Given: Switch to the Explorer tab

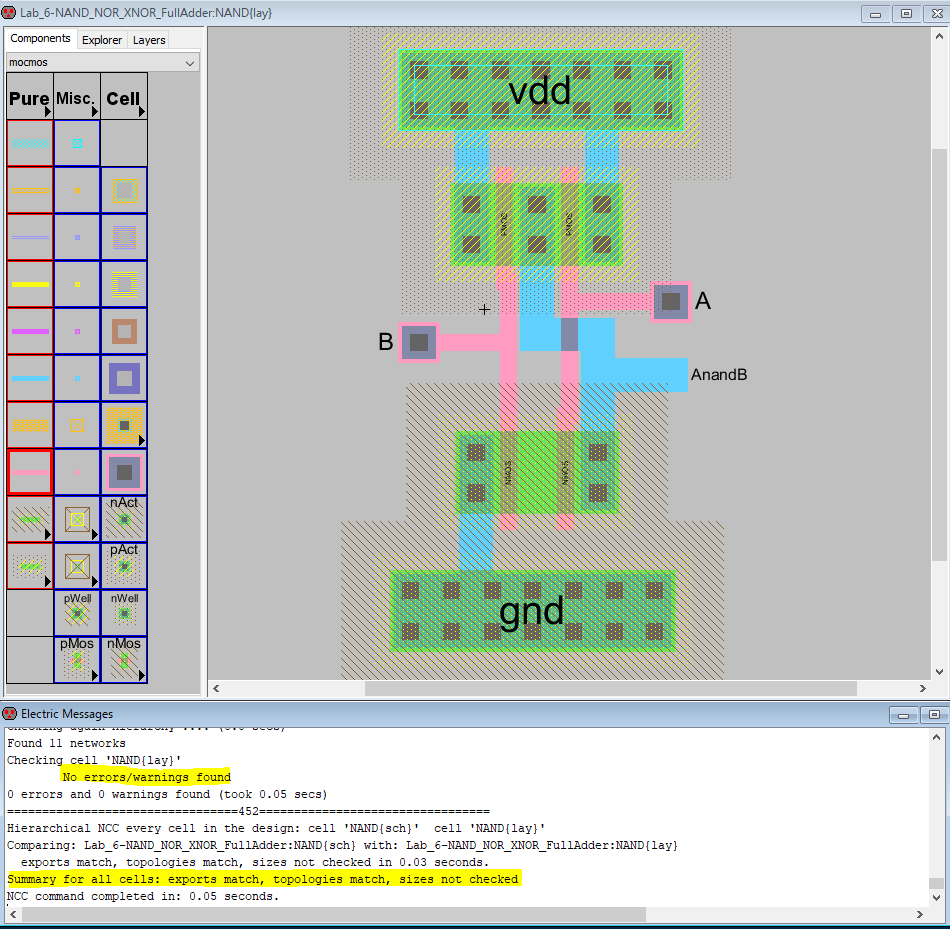Looking at the screenshot, I should click(102, 40).
